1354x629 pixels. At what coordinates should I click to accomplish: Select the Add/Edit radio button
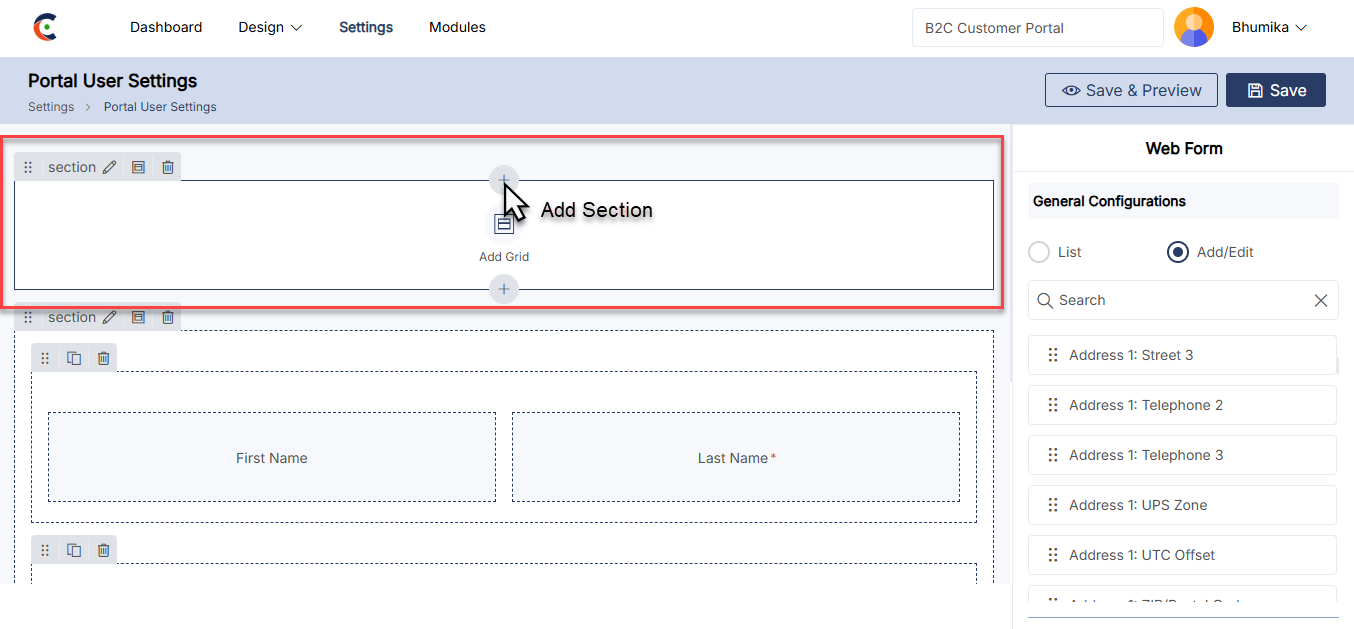[1177, 252]
